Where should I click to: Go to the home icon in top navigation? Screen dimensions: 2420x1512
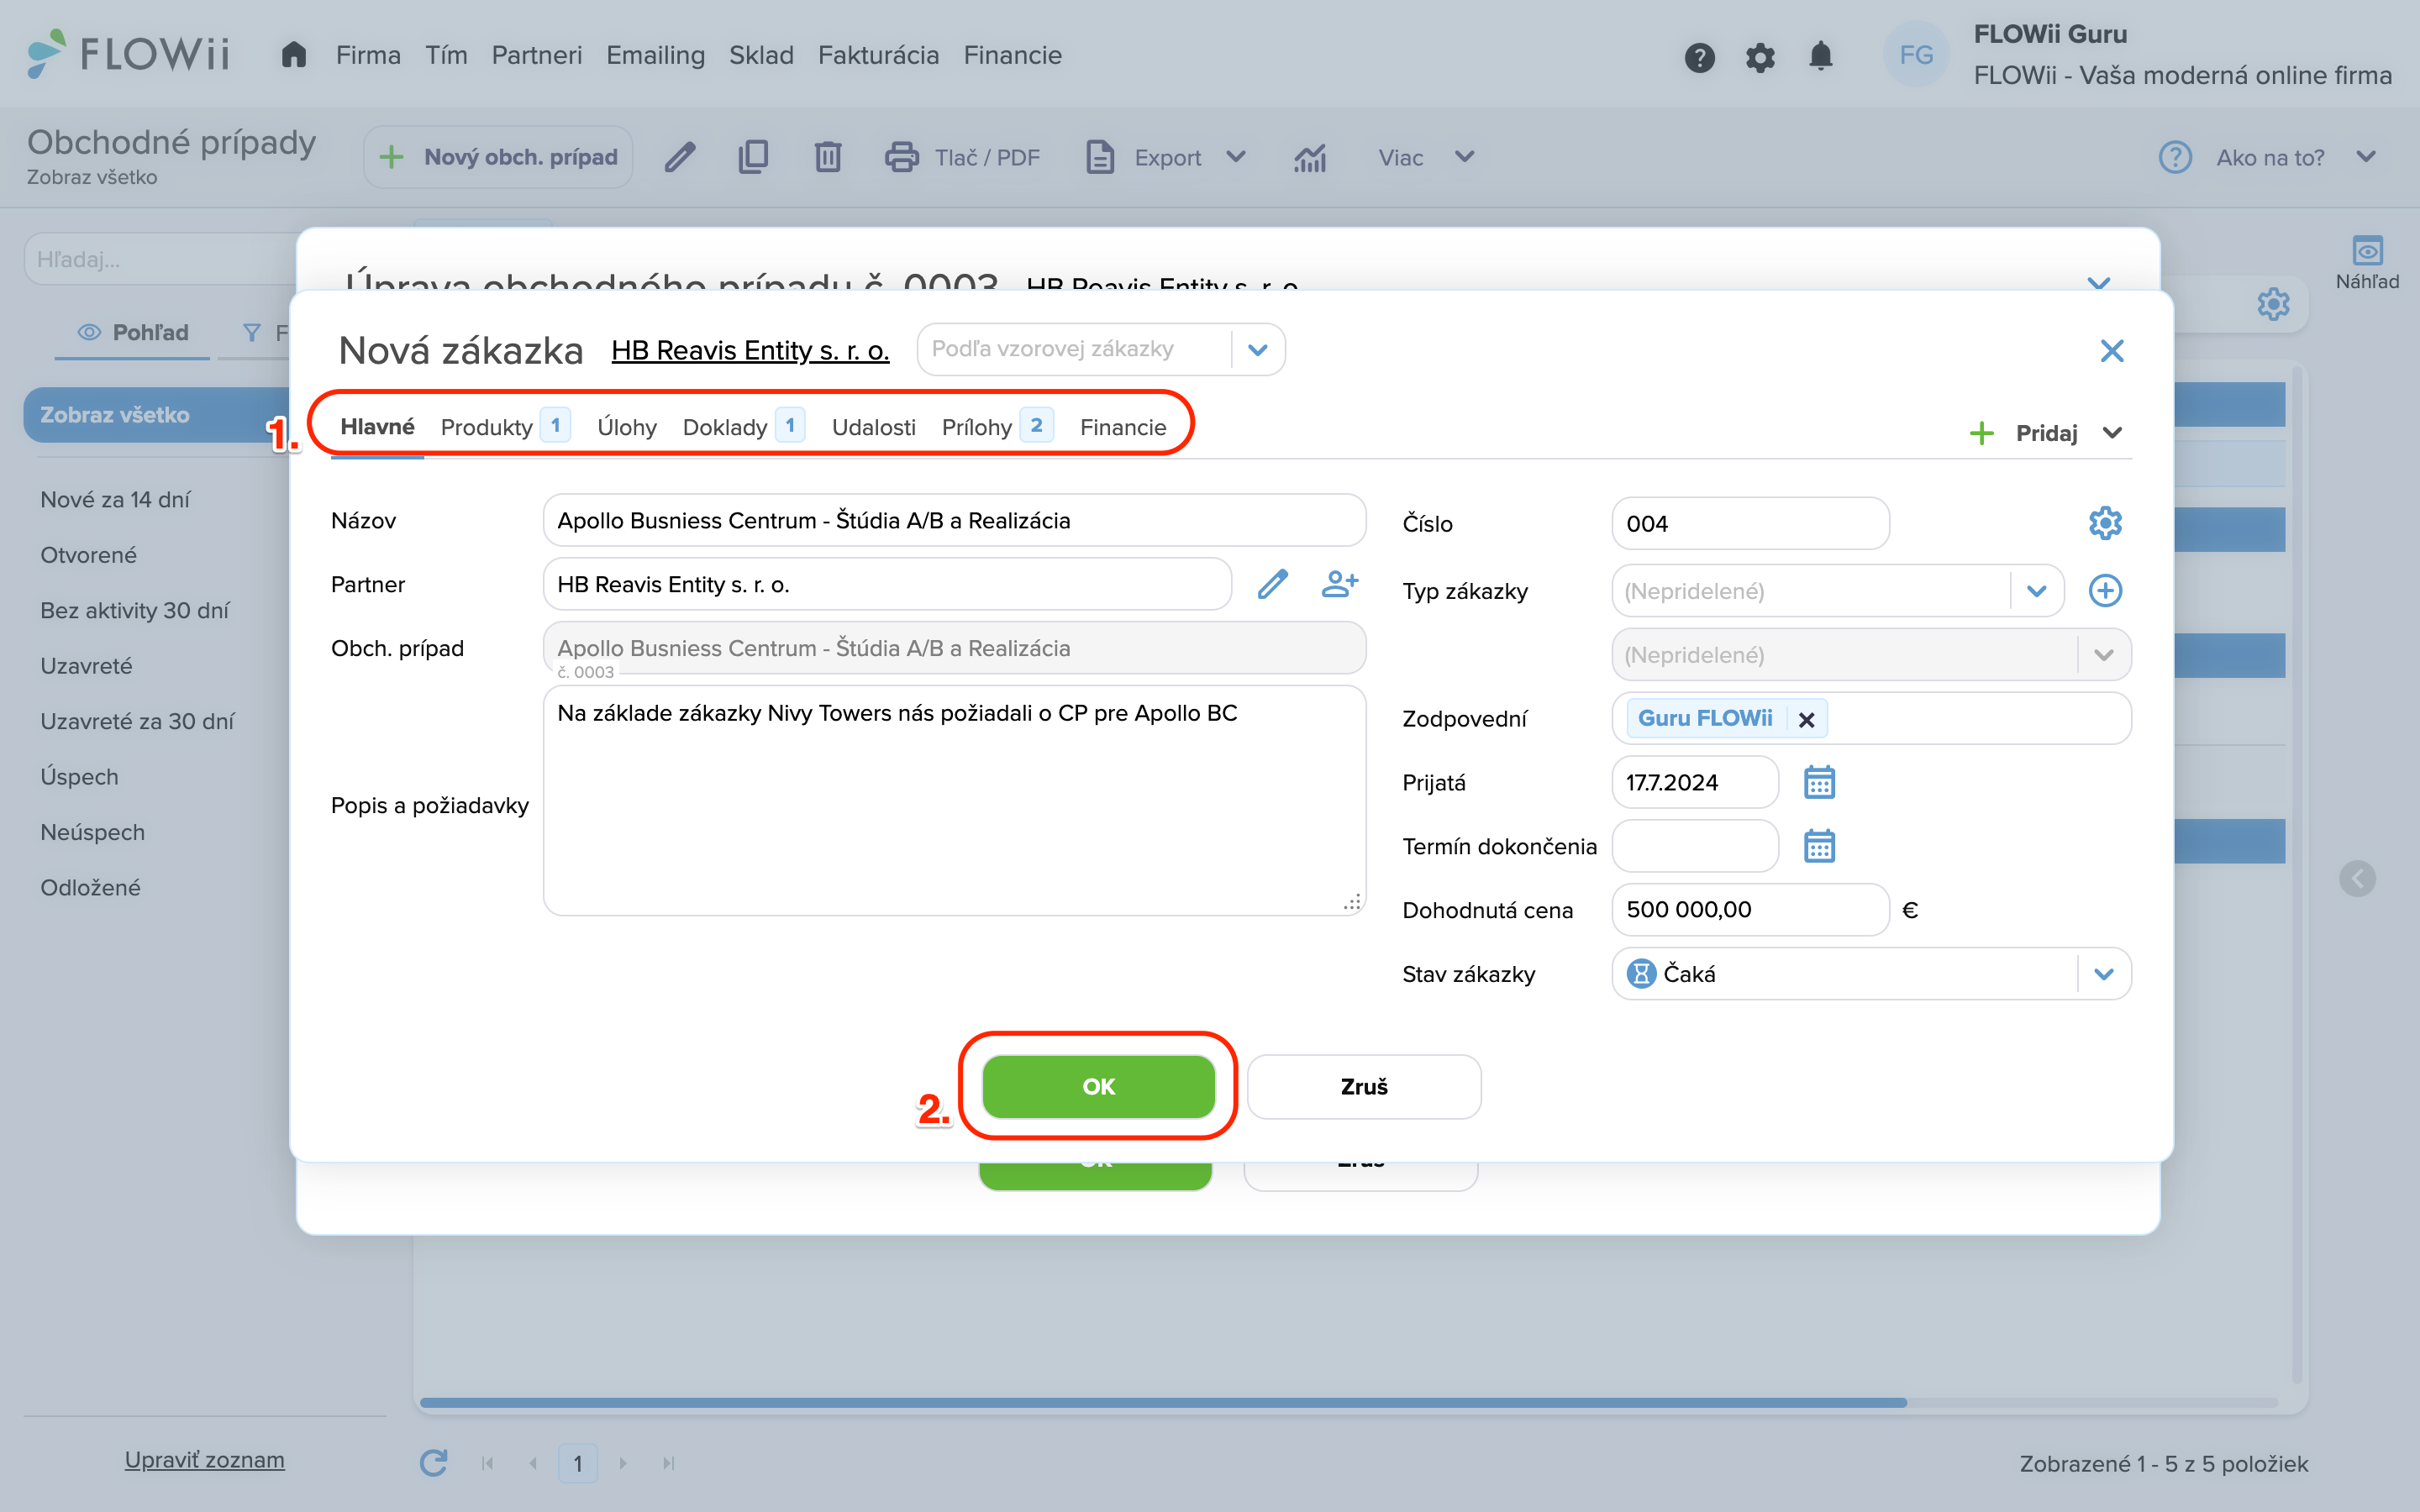(x=293, y=55)
